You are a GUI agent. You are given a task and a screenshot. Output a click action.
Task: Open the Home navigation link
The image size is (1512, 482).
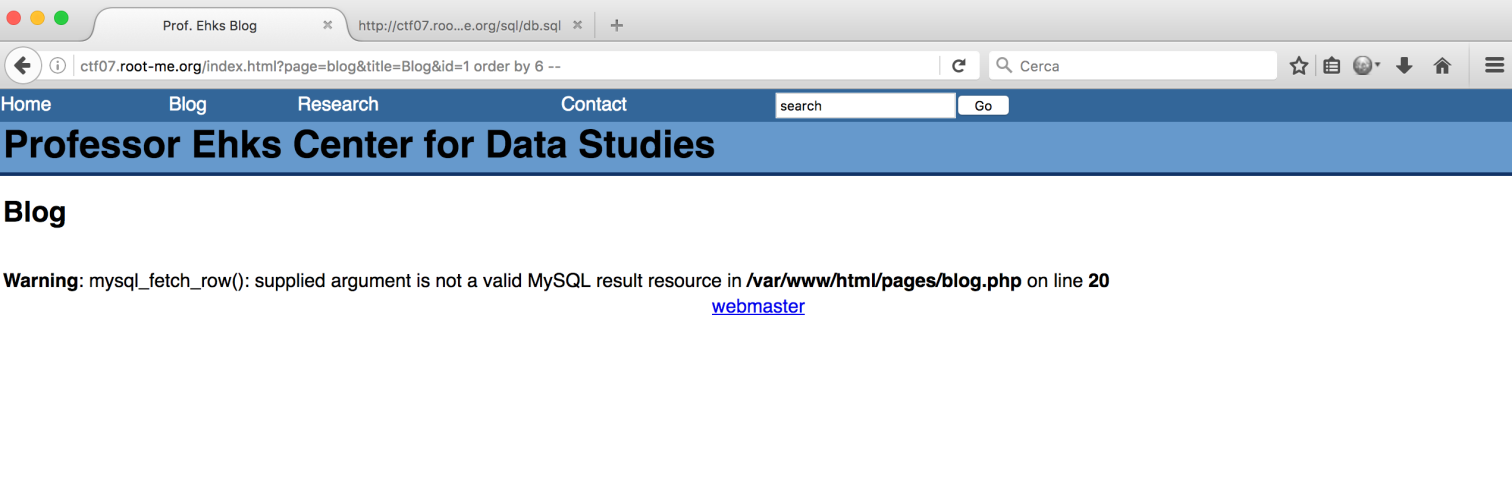click(26, 104)
